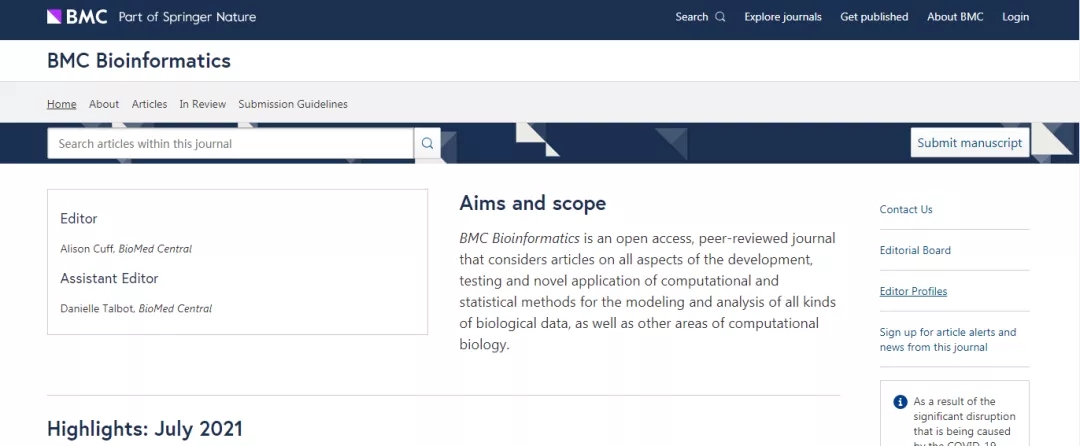Open the Get published menu
This screenshot has width=1080, height=446.
[x=874, y=17]
